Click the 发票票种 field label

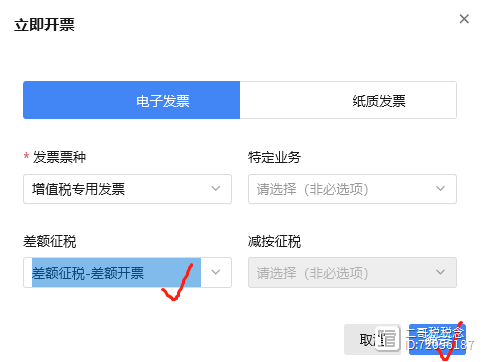coord(59,157)
